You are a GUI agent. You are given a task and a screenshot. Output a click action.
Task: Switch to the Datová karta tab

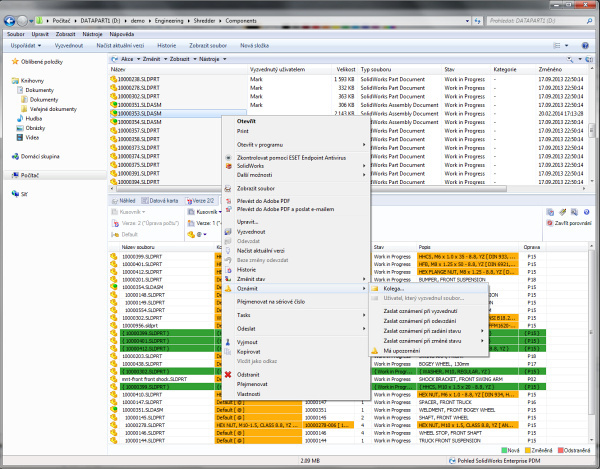pyautogui.click(x=160, y=200)
